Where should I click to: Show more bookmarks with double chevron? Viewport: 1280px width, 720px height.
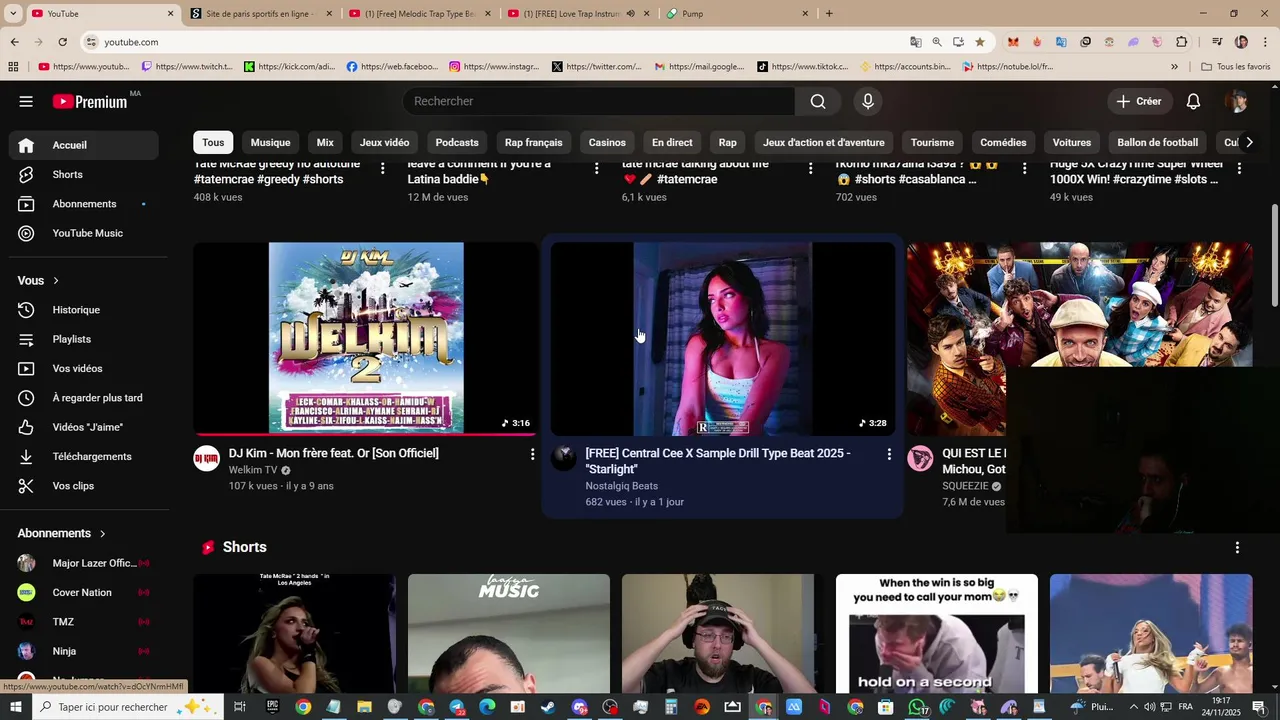coord(1174,67)
